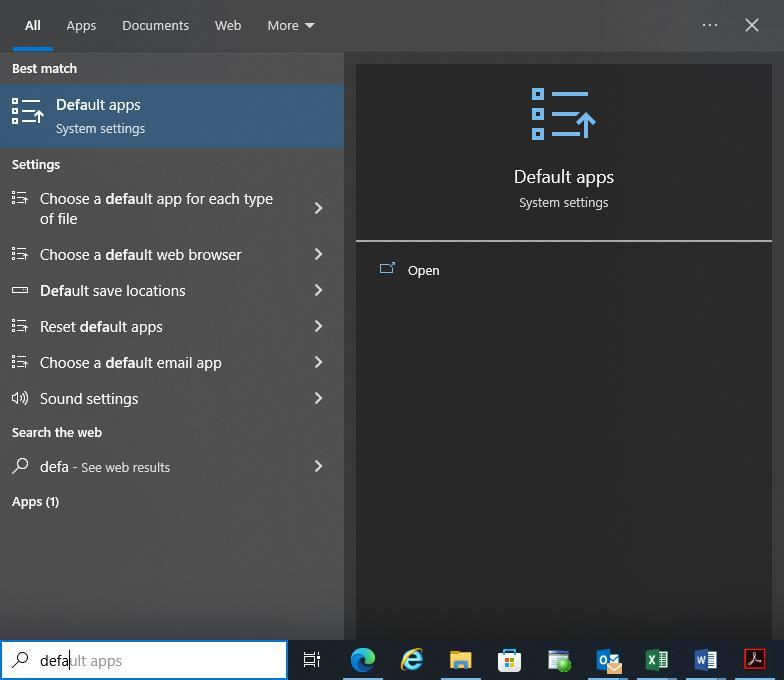Expand 'defa - See web results' arrow
Viewport: 784px width, 680px height.
318,466
